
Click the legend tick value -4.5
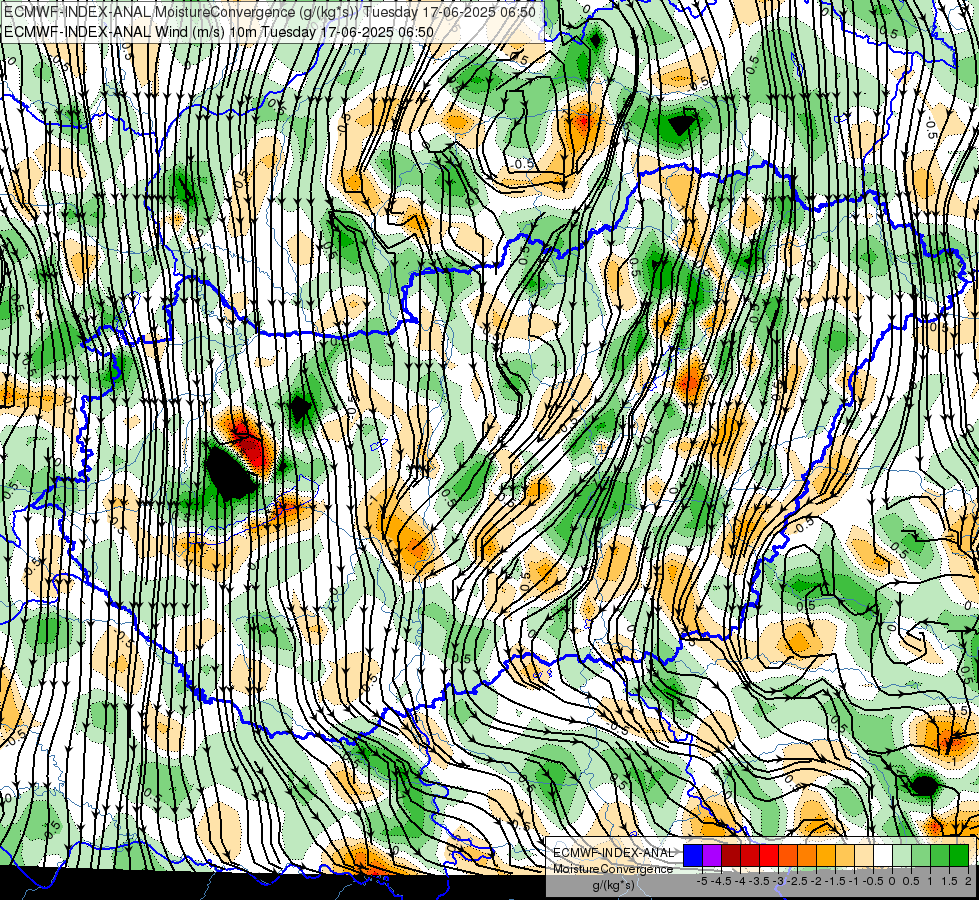click(722, 881)
